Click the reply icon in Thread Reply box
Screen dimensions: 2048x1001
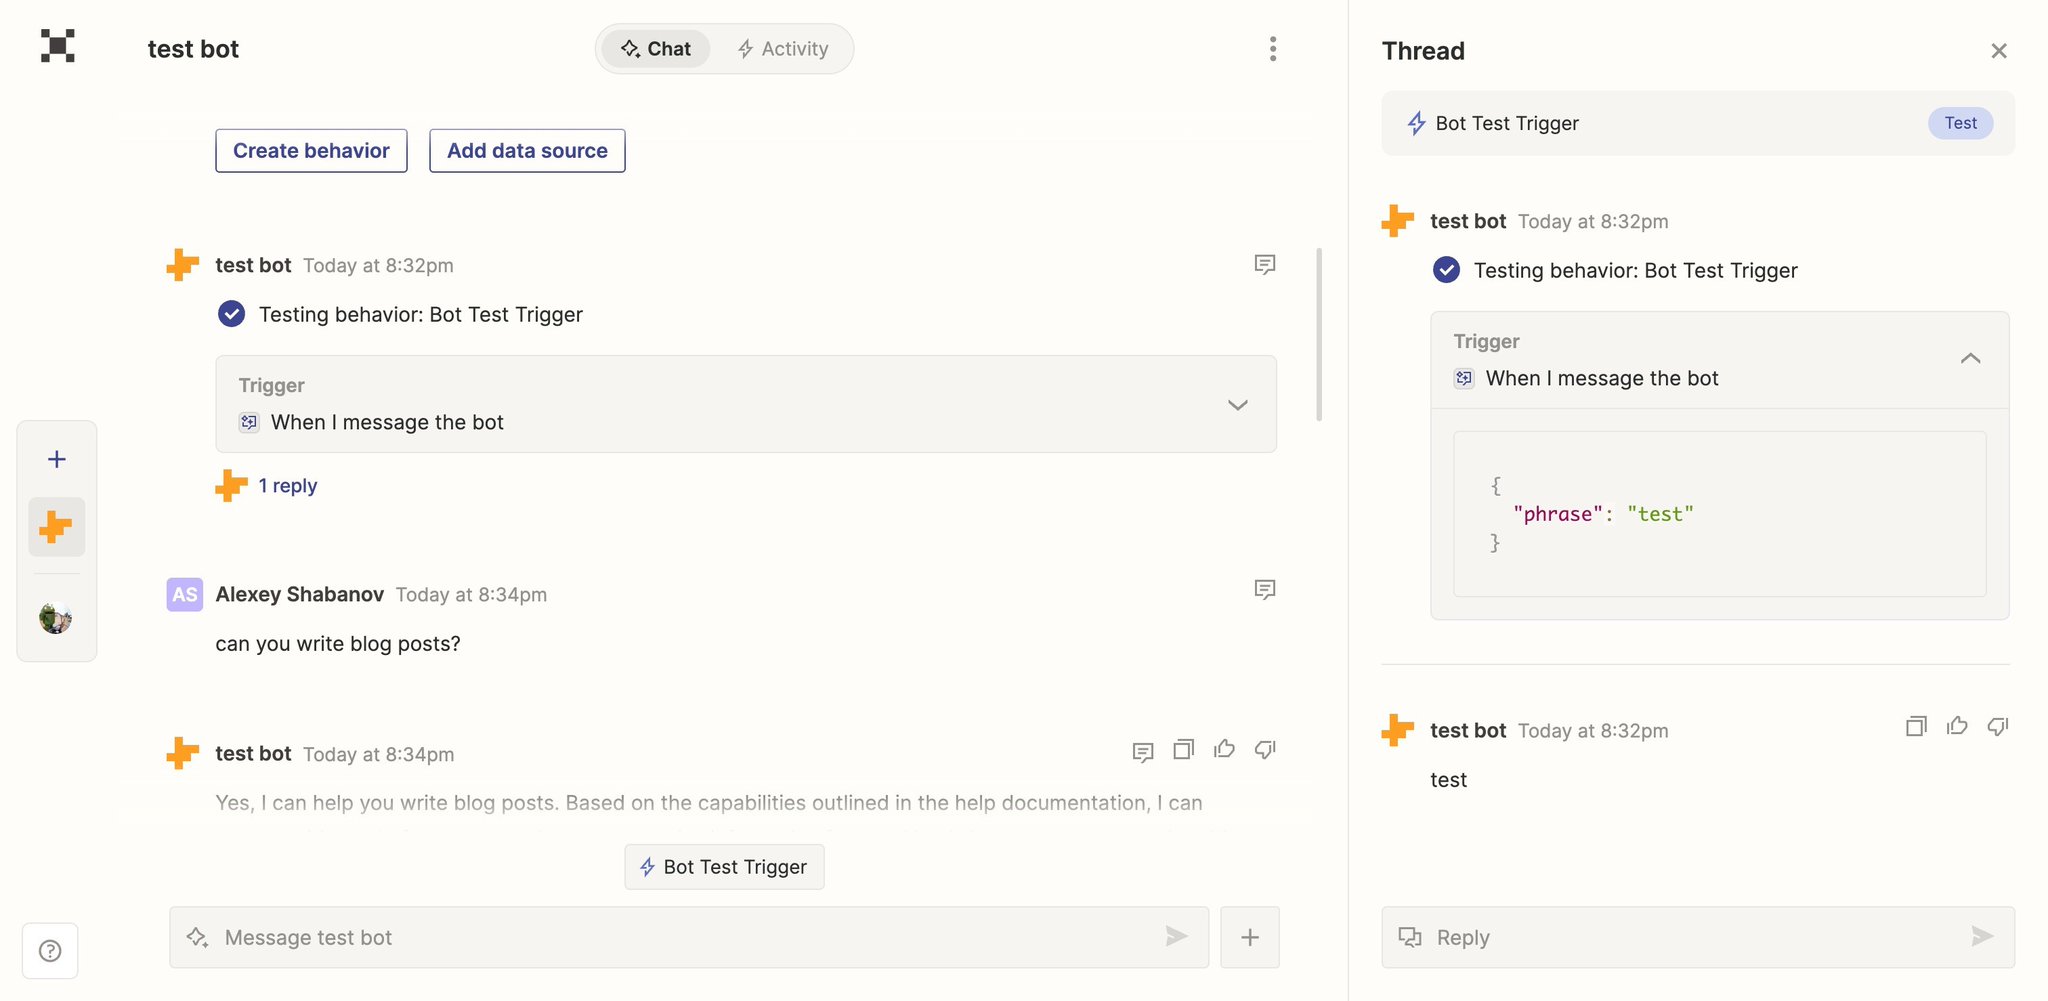point(1409,937)
